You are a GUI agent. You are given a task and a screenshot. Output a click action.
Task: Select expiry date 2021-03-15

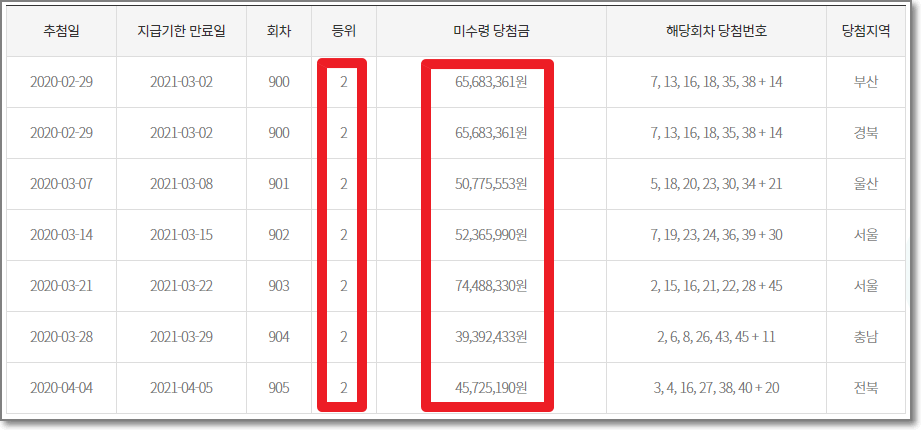click(x=181, y=235)
